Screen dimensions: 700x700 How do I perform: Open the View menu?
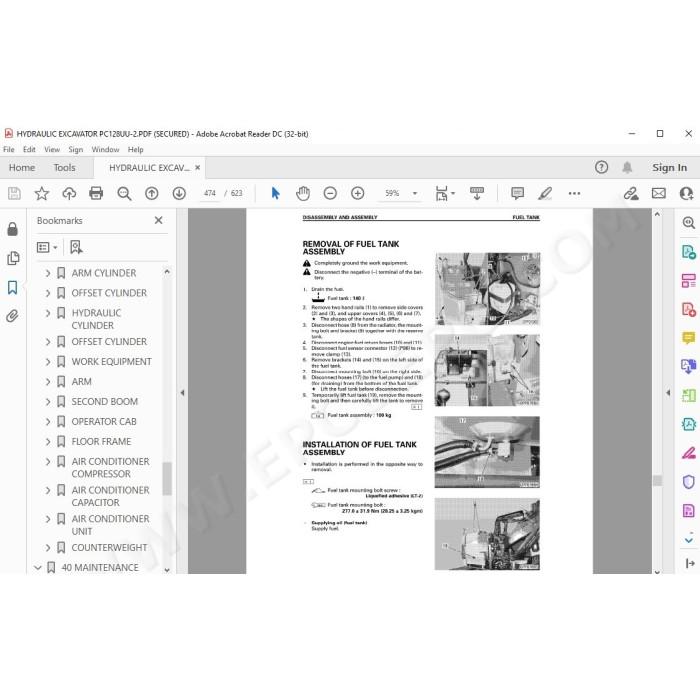[x=52, y=150]
